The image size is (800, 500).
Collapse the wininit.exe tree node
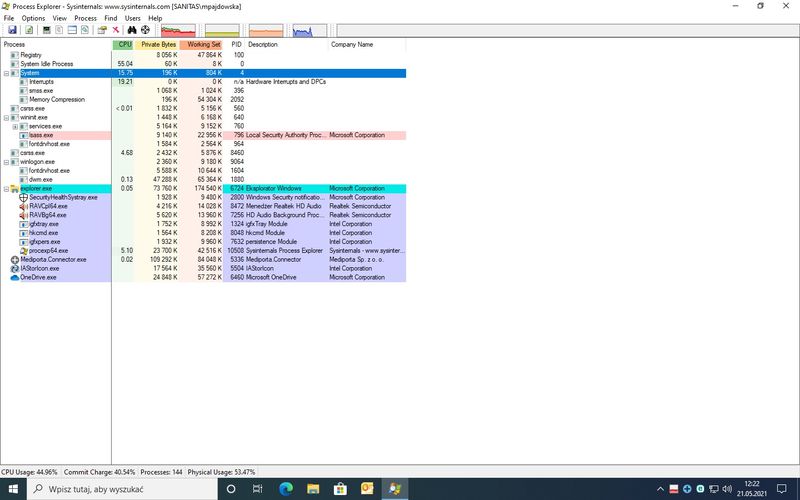tap(6, 117)
